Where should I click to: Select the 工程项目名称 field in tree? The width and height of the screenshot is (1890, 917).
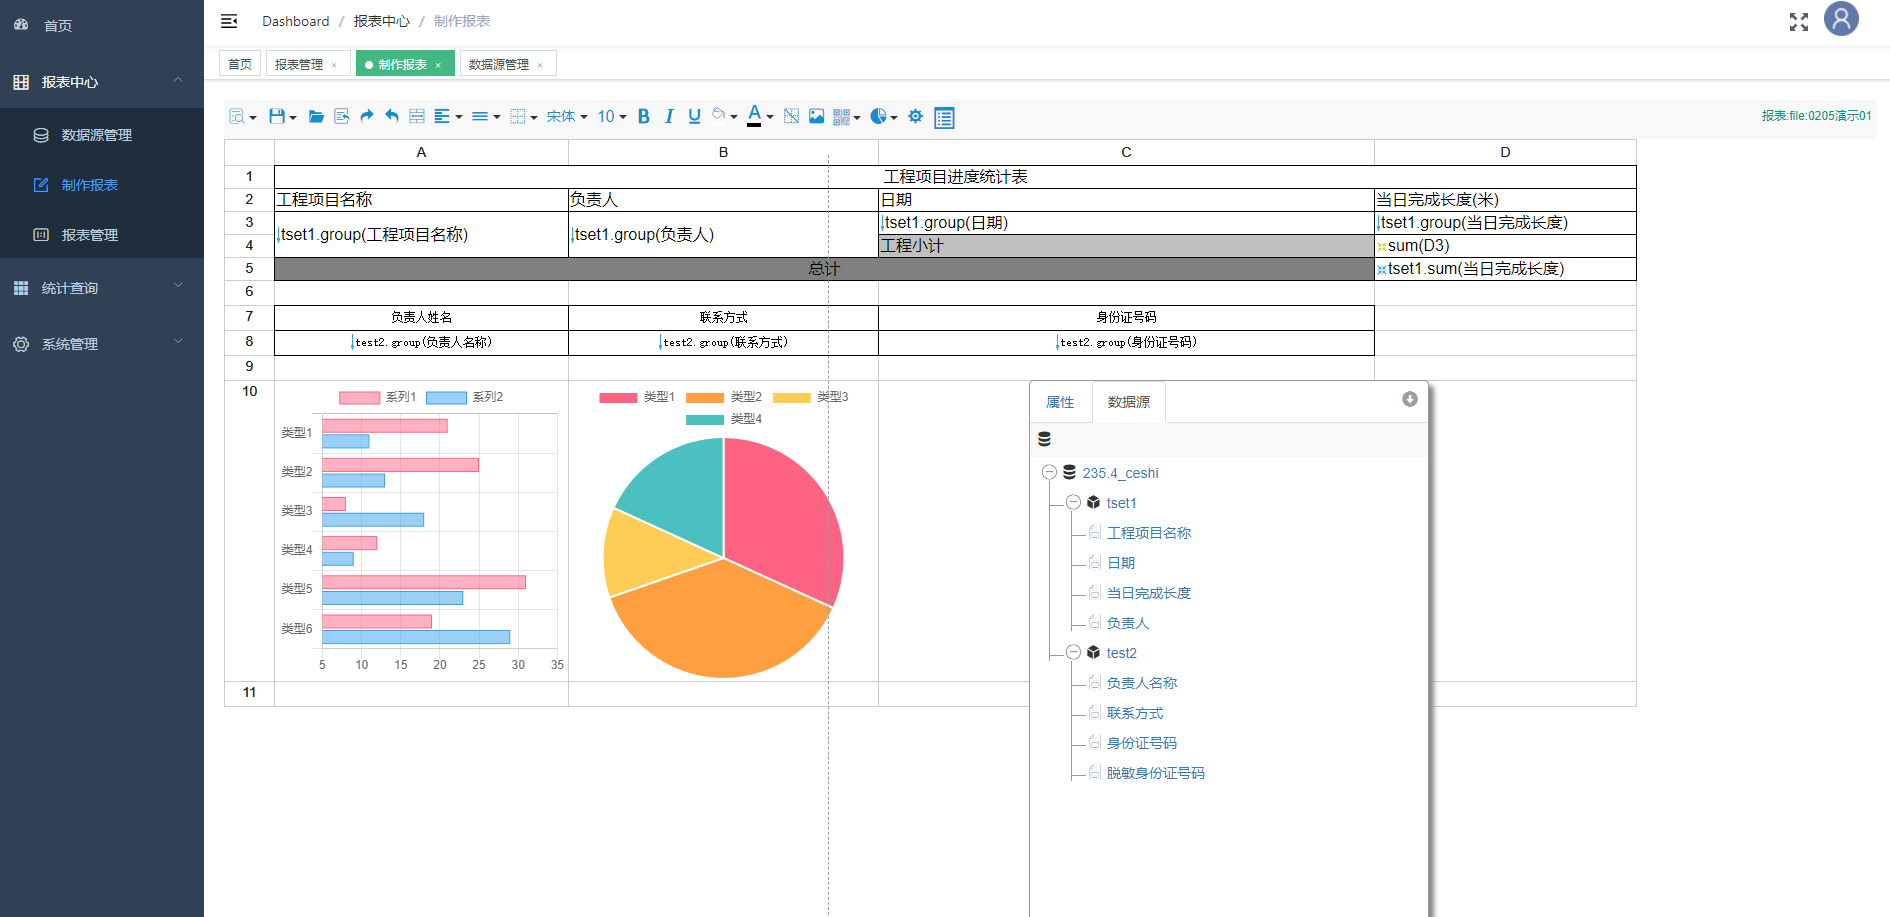1149,533
